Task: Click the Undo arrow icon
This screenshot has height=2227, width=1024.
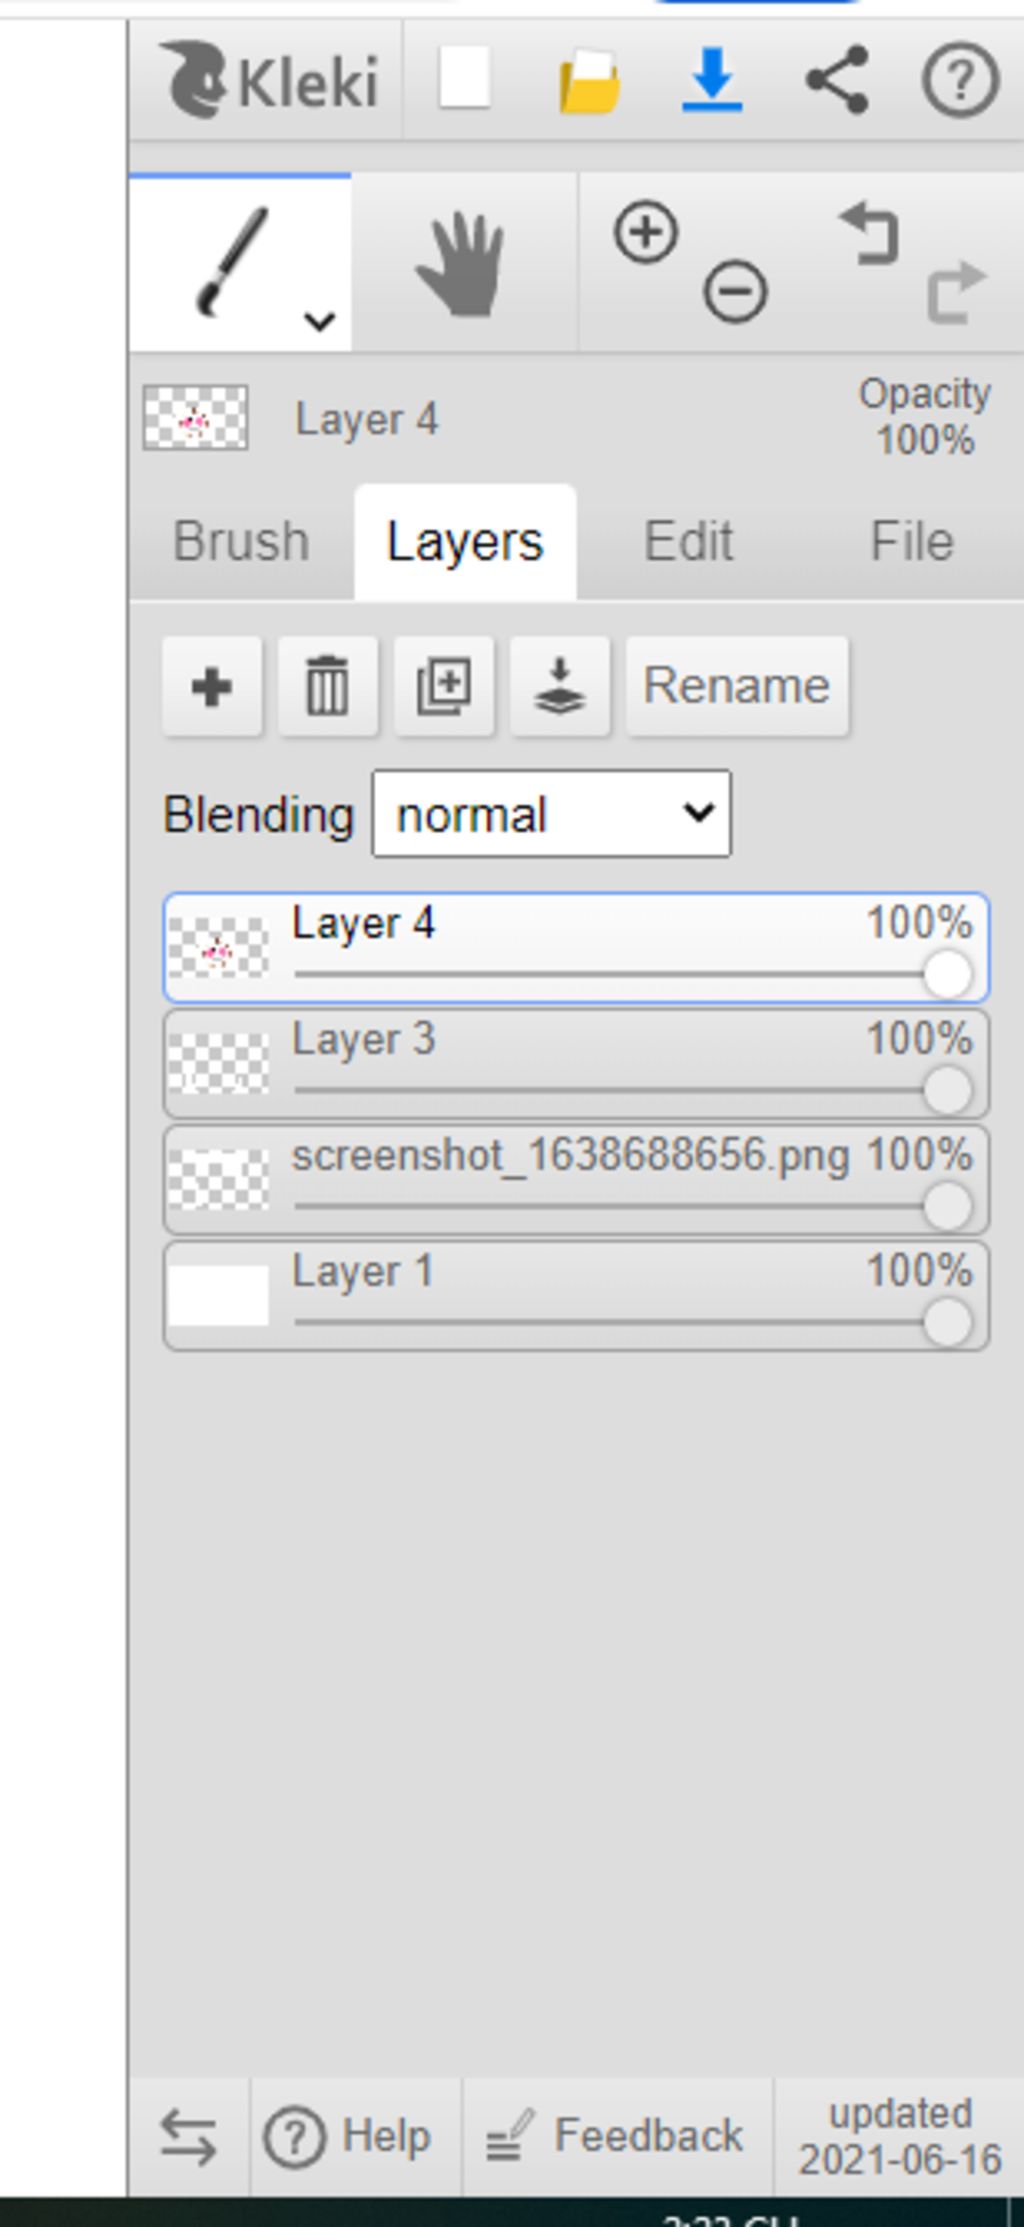Action: (870, 233)
